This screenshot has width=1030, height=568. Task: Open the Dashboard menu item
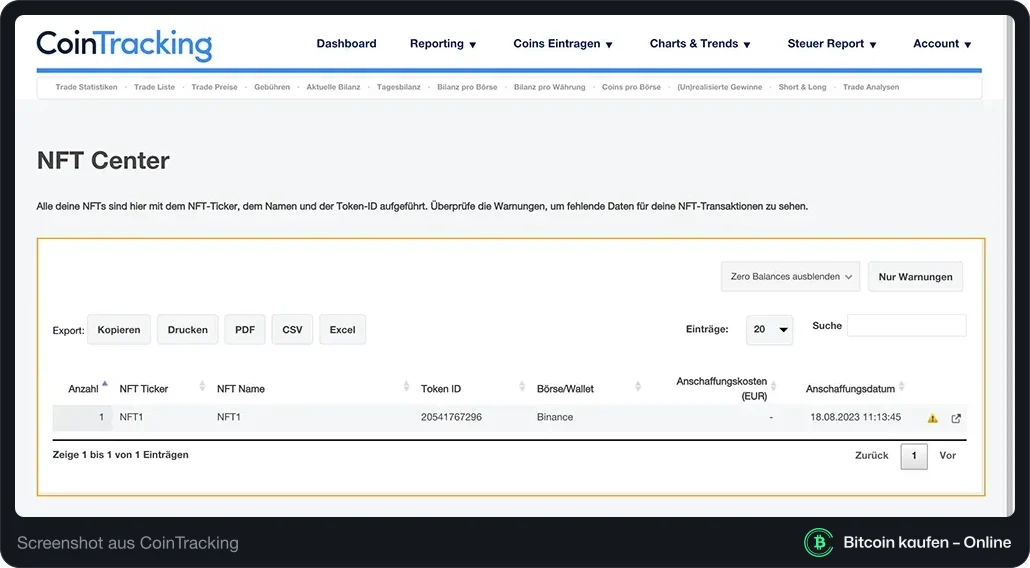pyautogui.click(x=346, y=43)
